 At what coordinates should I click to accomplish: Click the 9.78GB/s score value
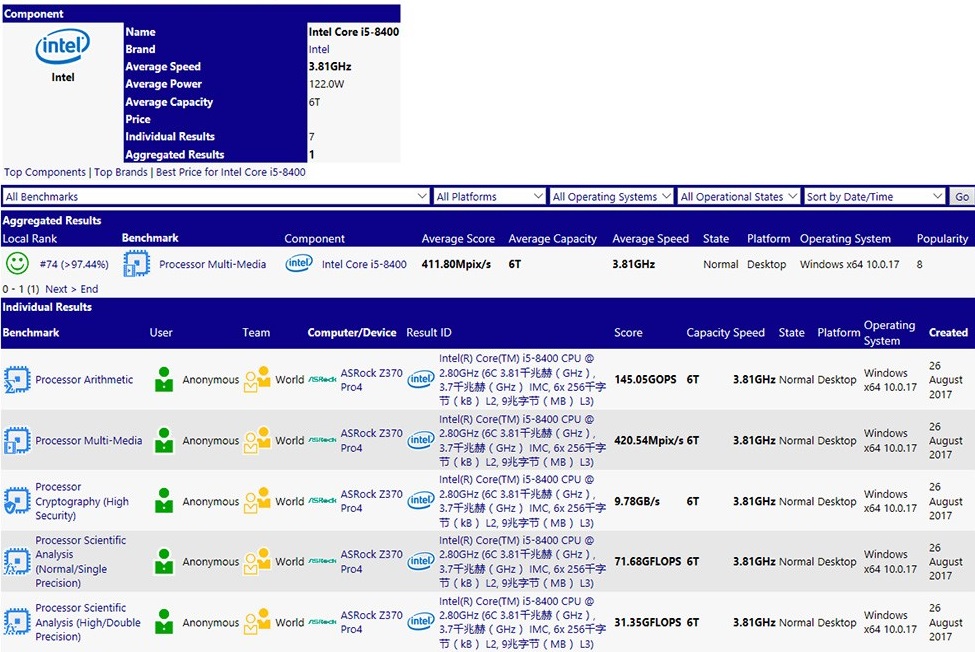click(637, 501)
